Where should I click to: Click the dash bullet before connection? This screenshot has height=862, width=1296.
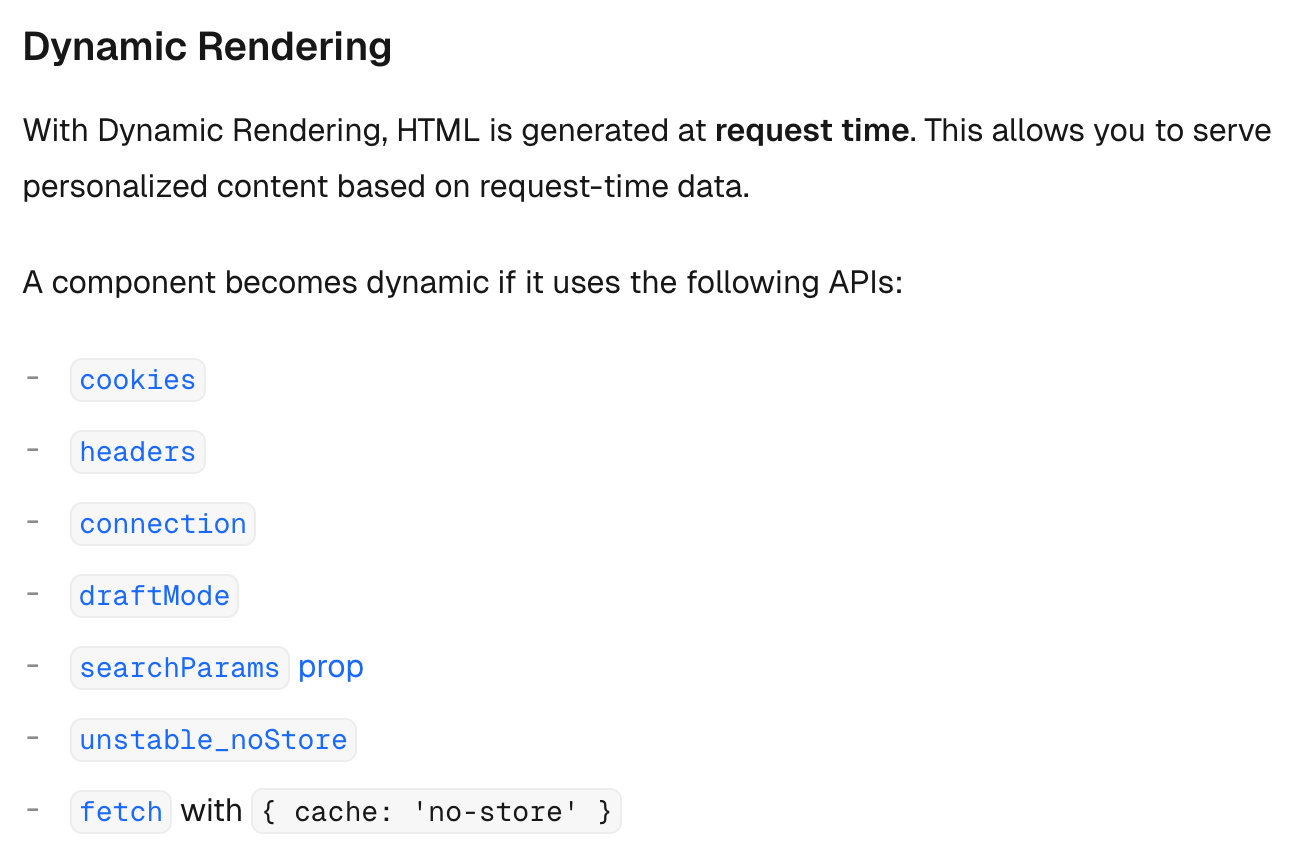[33, 522]
